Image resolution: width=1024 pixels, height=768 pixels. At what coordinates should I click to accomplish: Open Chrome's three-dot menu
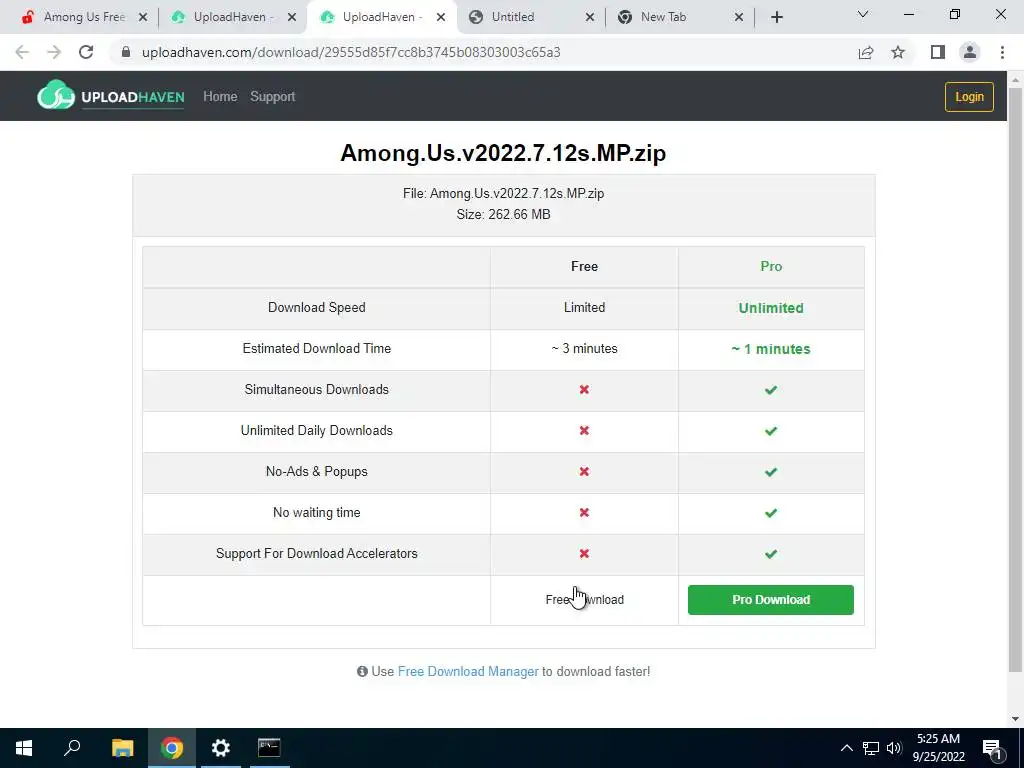coord(1002,52)
